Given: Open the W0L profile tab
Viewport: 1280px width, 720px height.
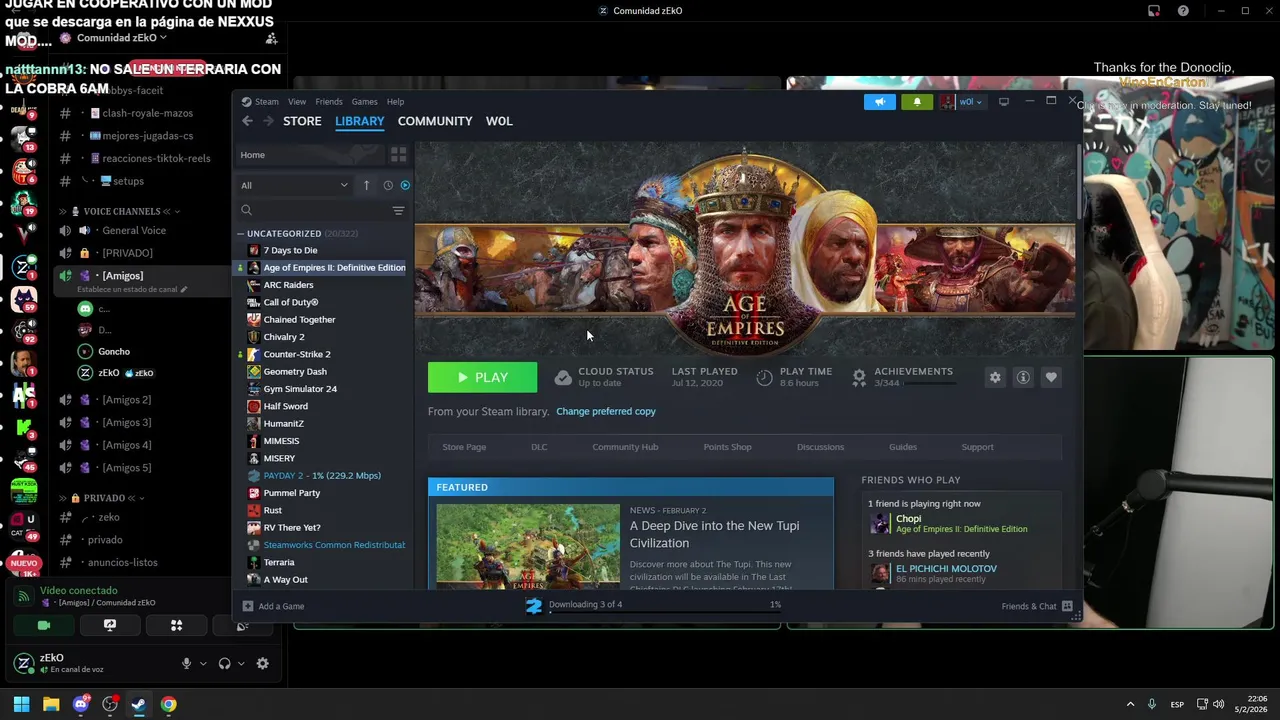Looking at the screenshot, I should click(499, 121).
